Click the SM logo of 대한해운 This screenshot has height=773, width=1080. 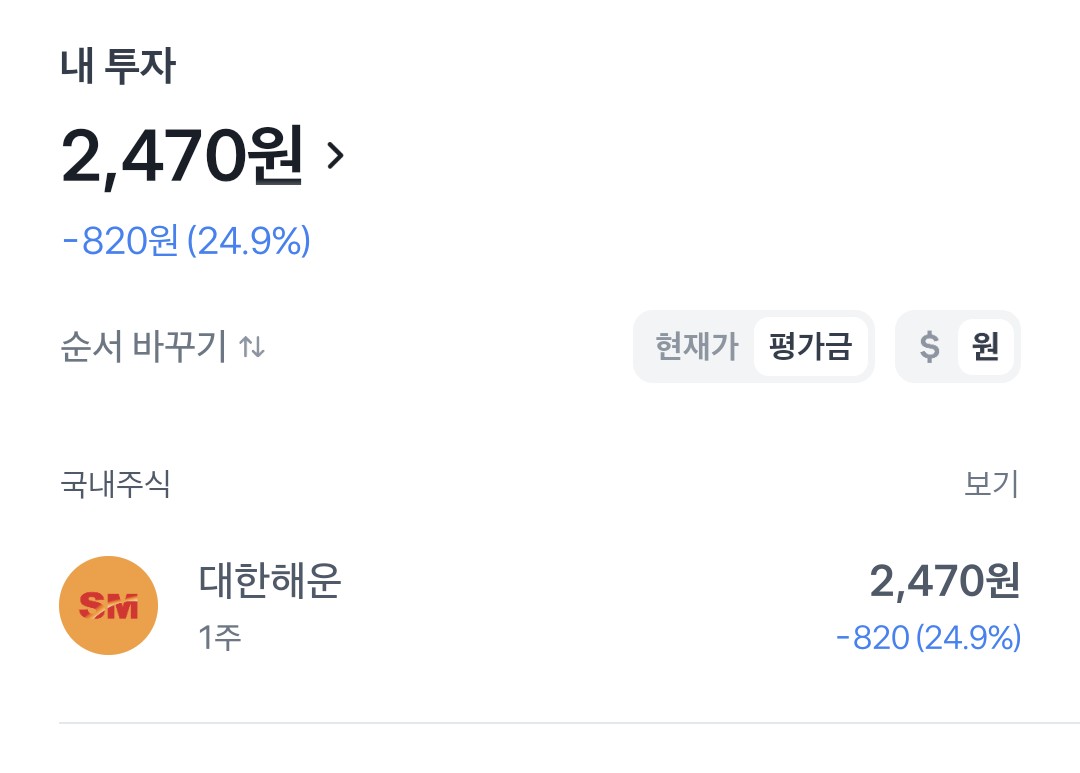pyautogui.click(x=109, y=605)
